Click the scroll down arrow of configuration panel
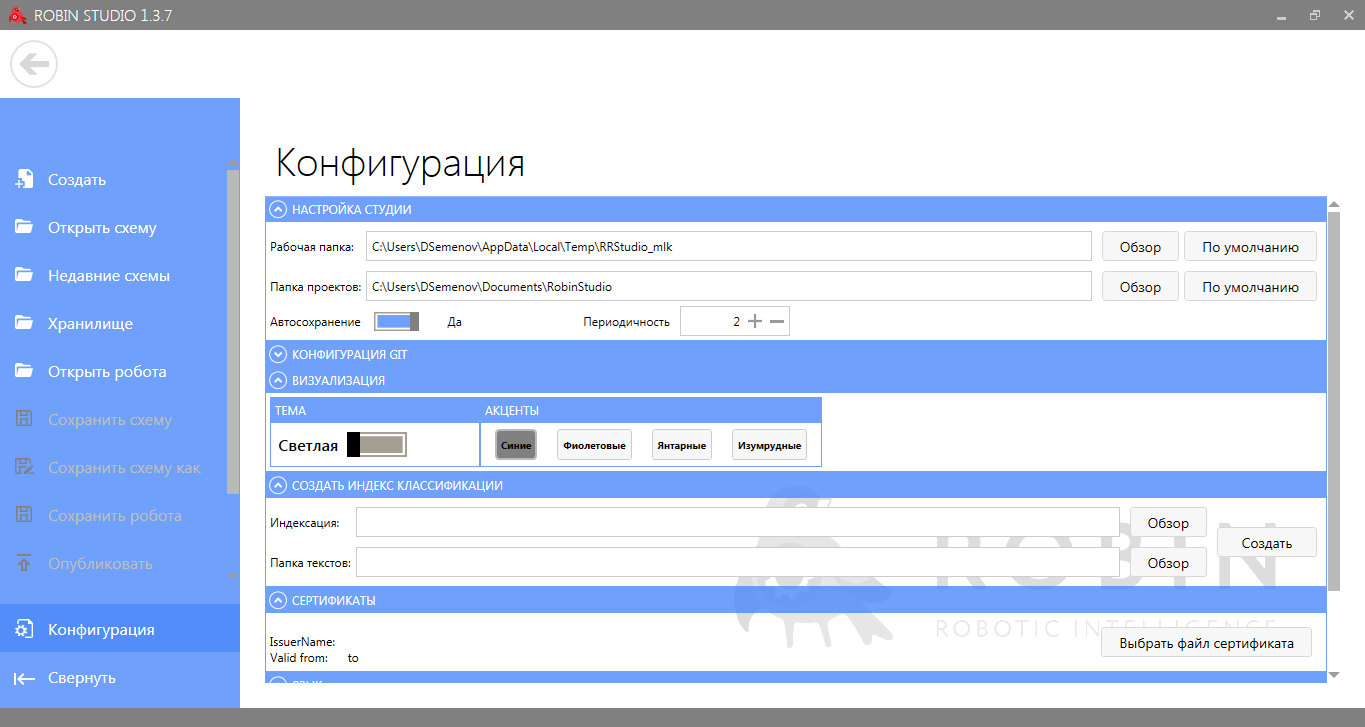This screenshot has width=1365, height=727. 1333,676
